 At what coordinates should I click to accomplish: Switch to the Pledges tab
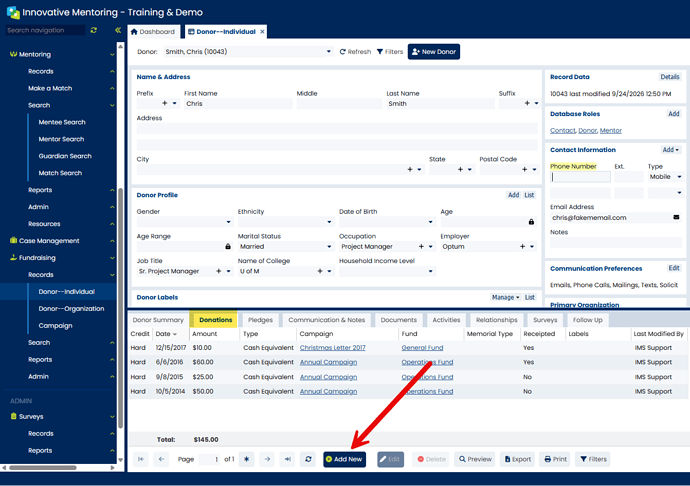coord(260,320)
